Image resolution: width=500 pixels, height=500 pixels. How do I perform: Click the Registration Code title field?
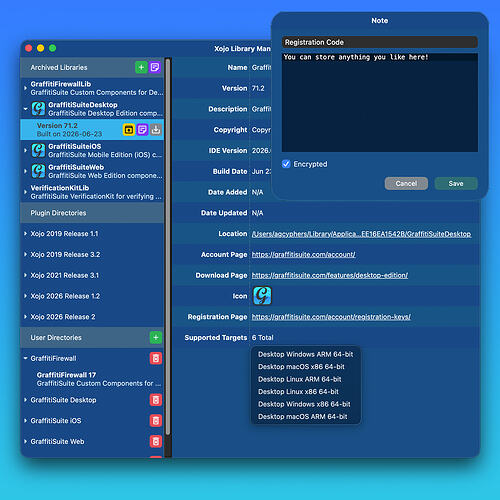(x=380, y=42)
